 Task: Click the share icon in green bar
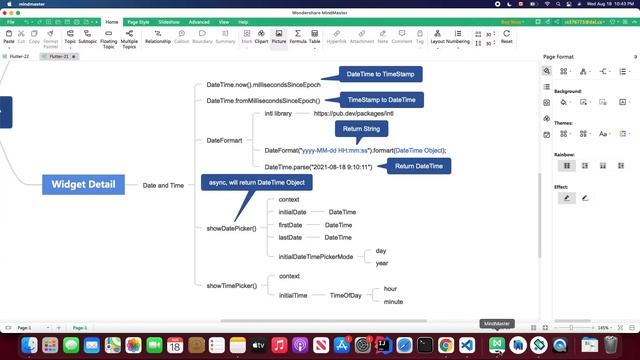tap(557, 22)
